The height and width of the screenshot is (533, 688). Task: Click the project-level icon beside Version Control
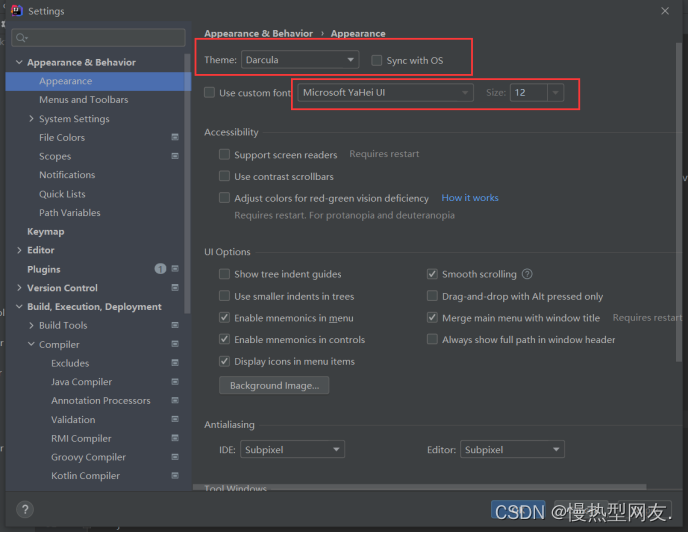tap(175, 288)
